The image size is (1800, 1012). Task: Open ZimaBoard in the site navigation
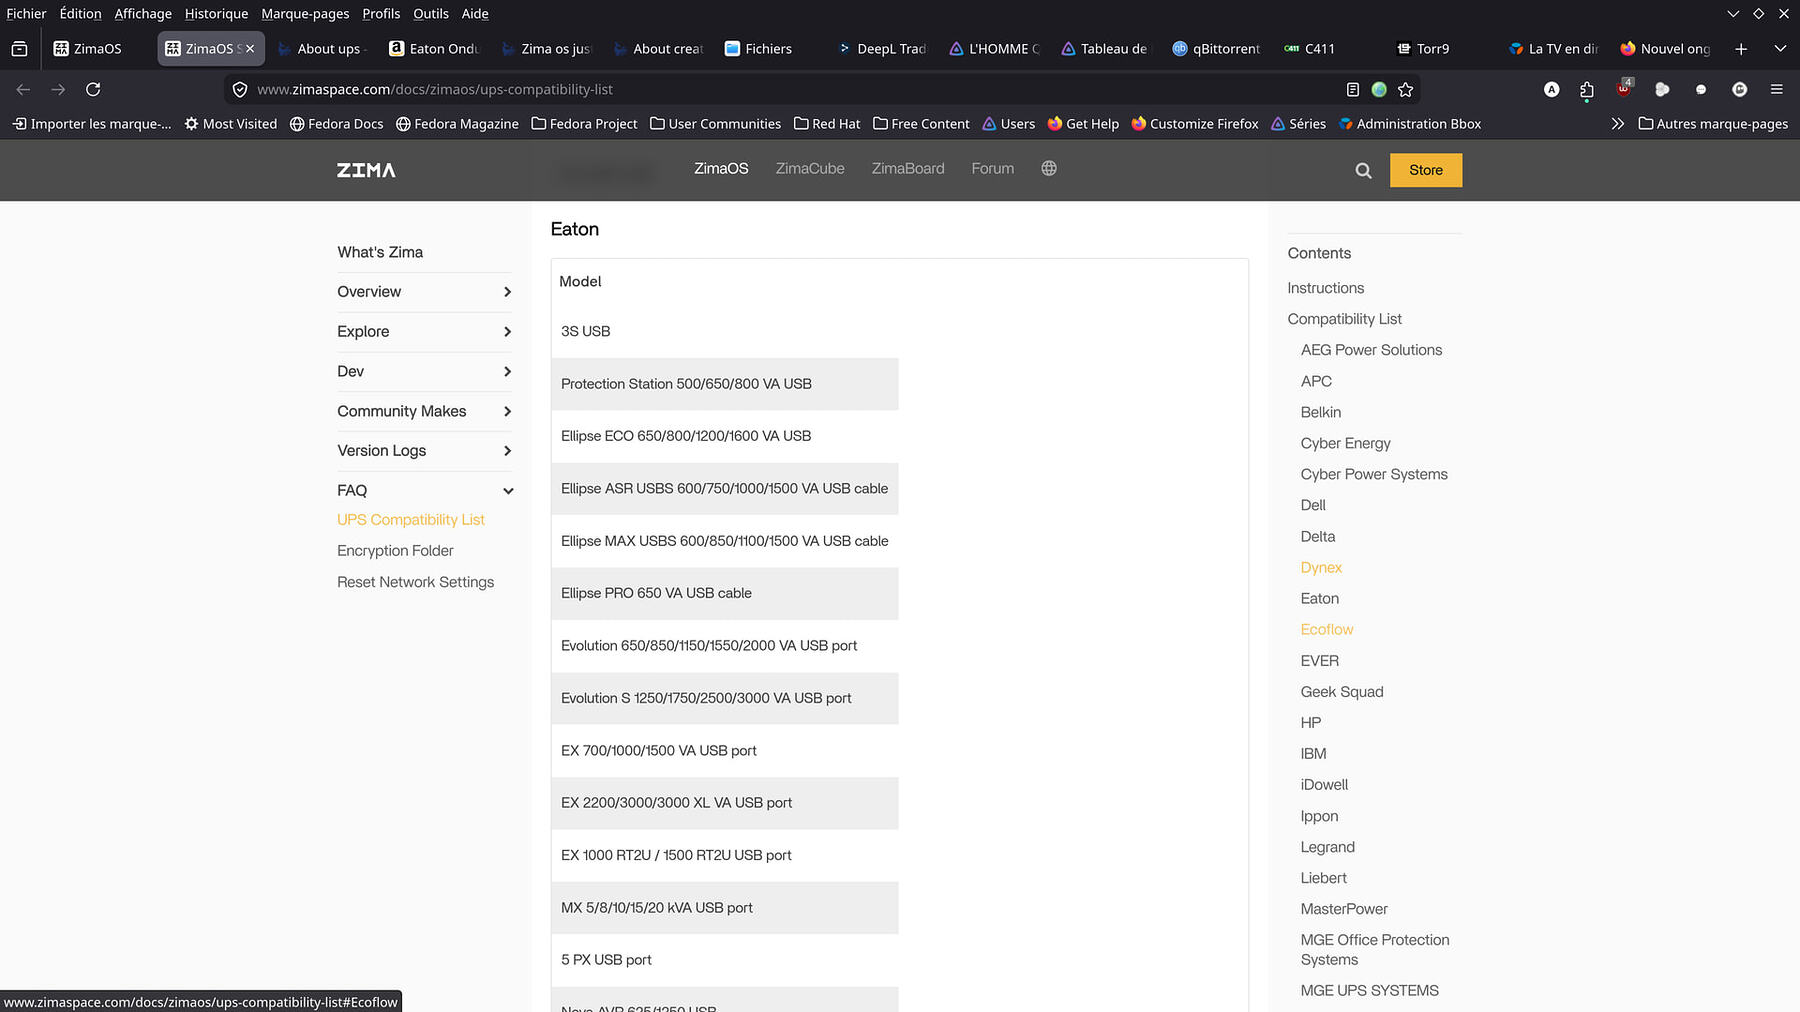point(908,169)
